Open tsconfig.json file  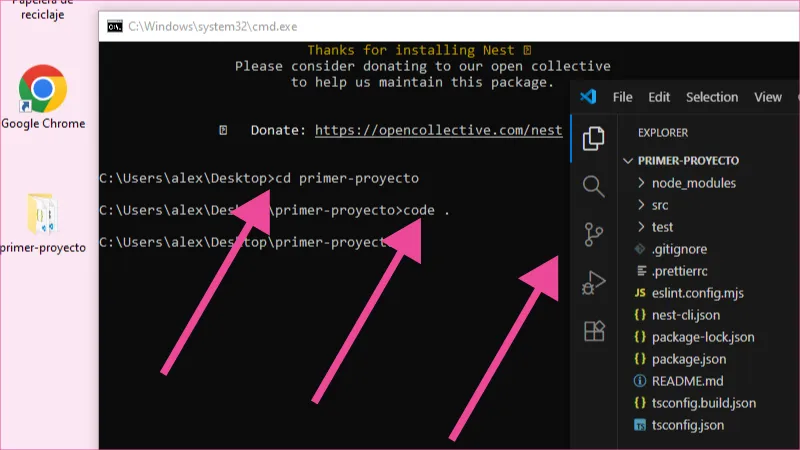[688, 425]
